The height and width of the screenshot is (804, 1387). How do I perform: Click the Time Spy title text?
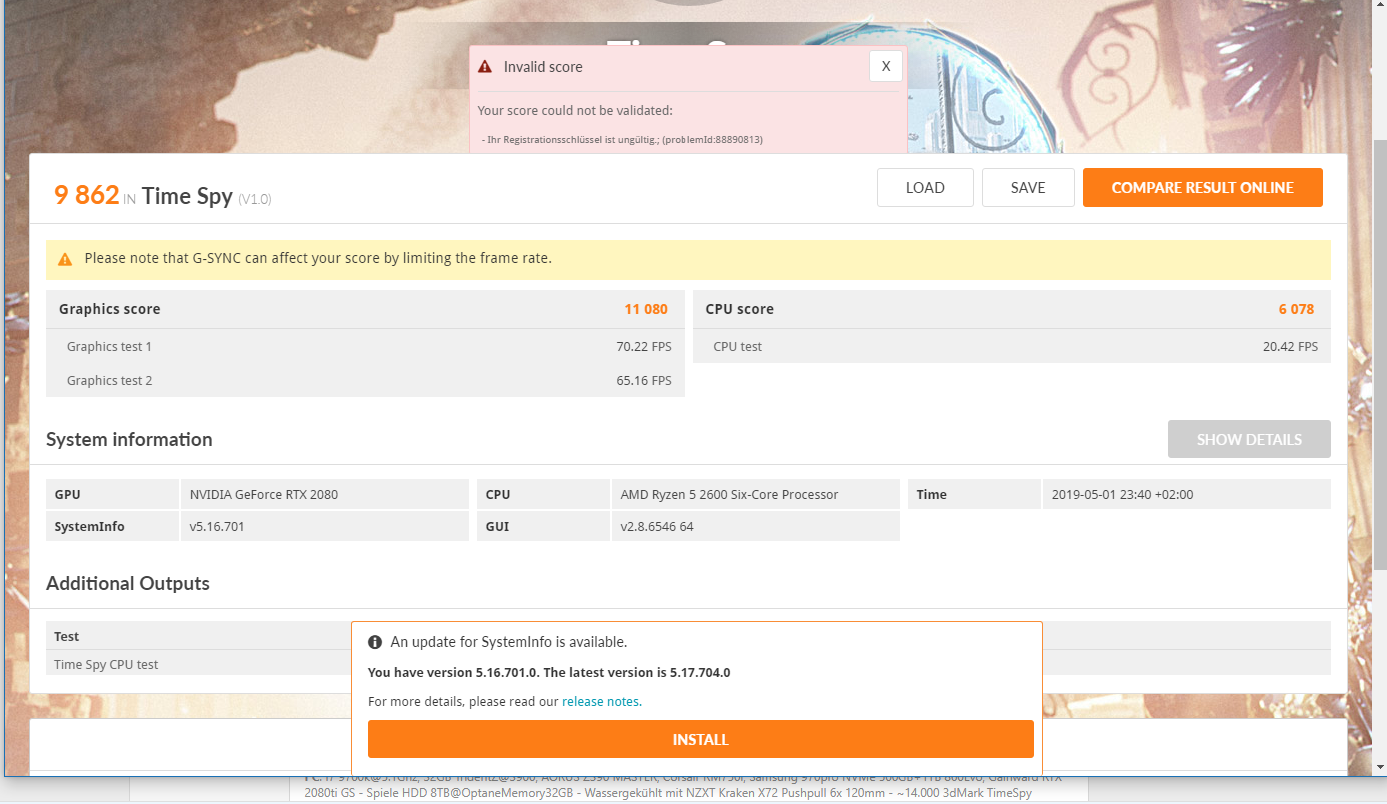coord(188,196)
